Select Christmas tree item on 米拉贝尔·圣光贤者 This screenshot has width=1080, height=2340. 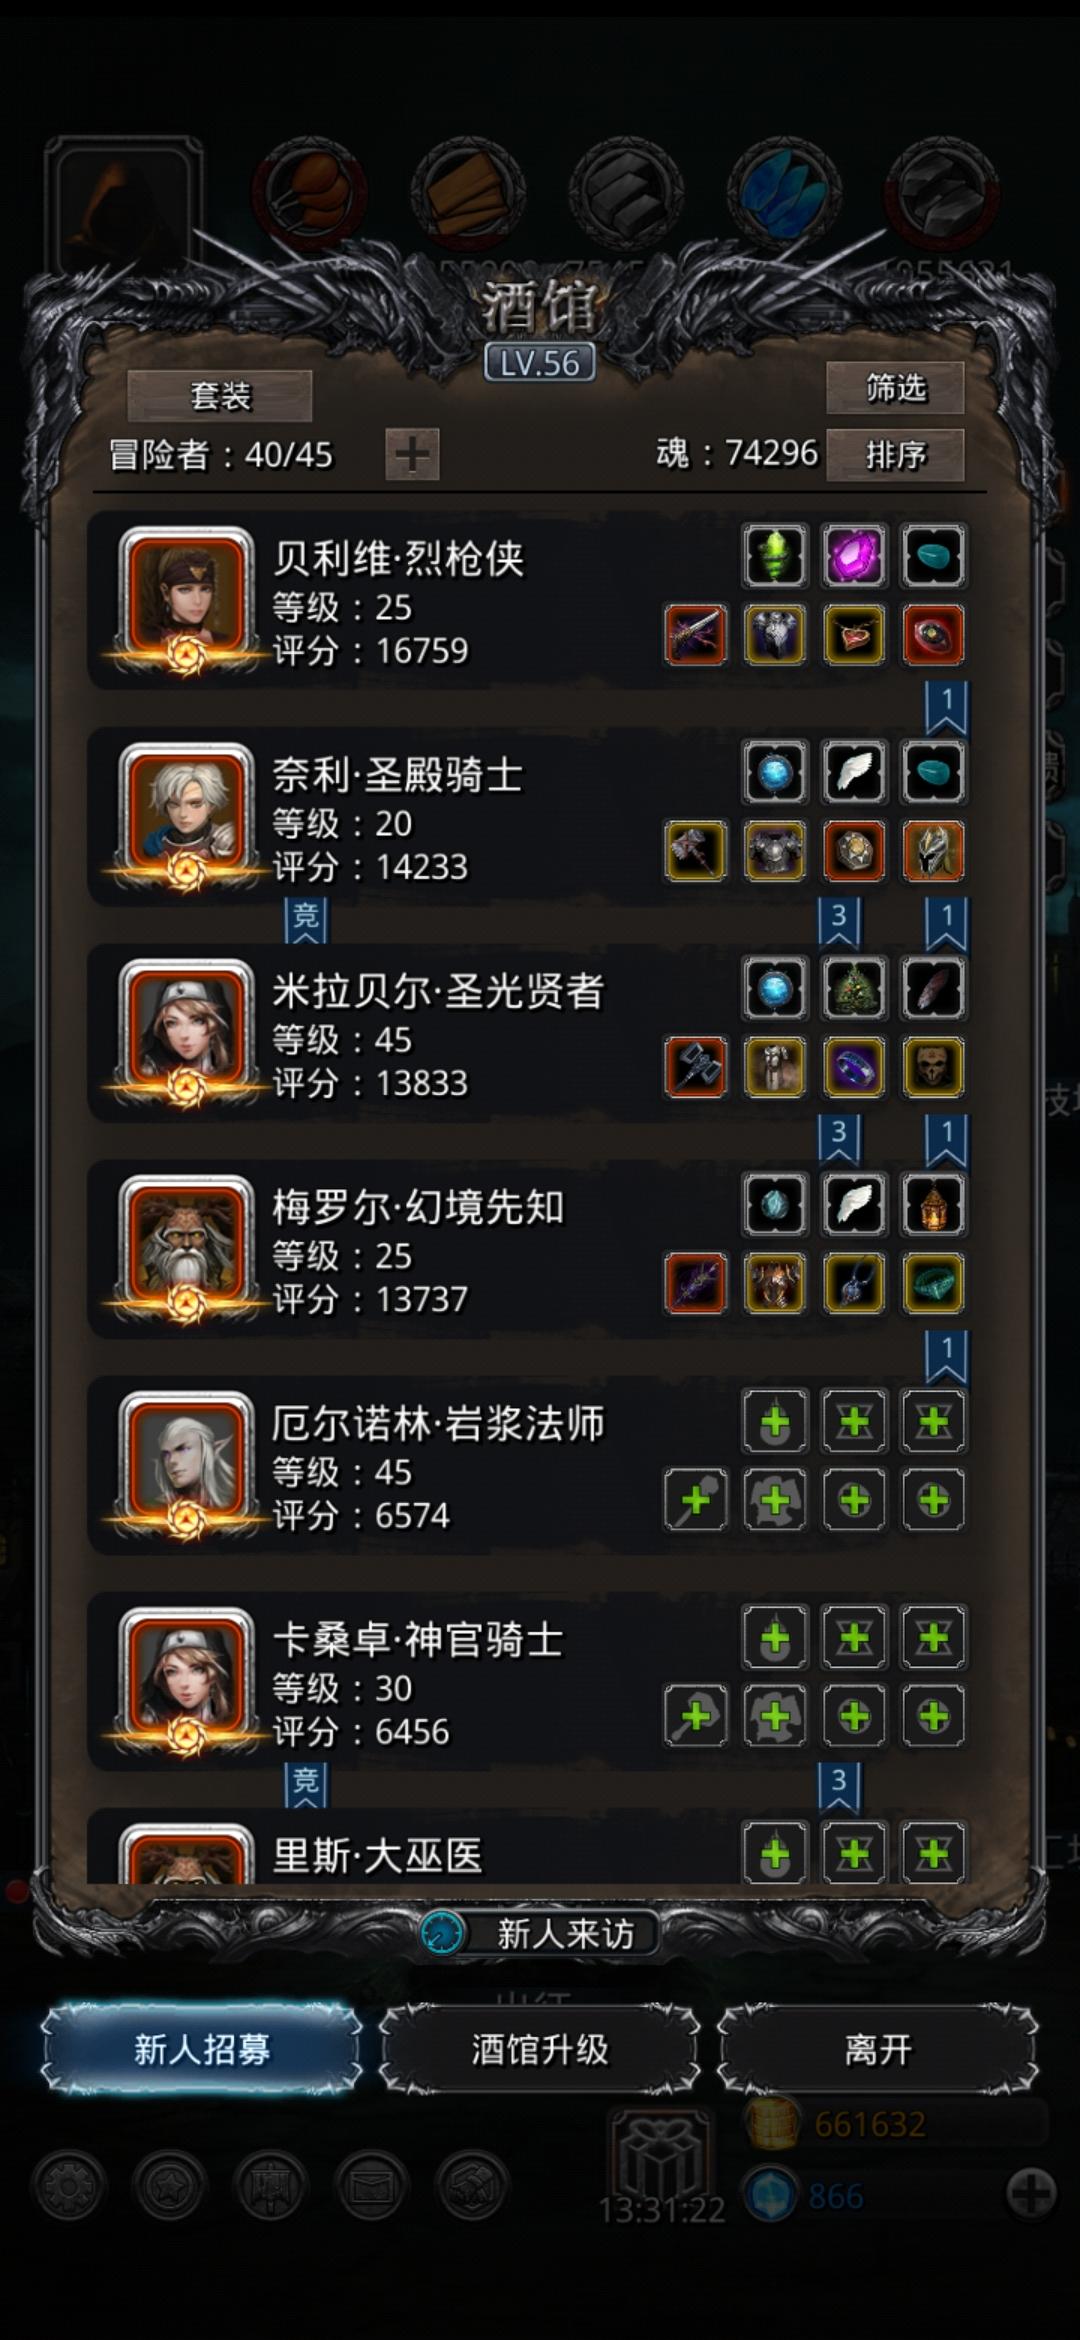(854, 988)
